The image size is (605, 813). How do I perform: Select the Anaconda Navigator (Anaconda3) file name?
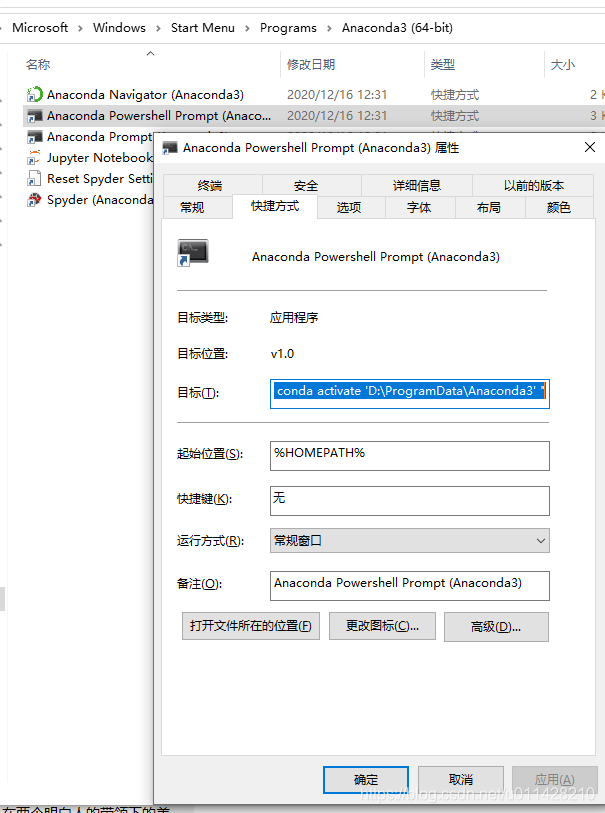[x=145, y=95]
